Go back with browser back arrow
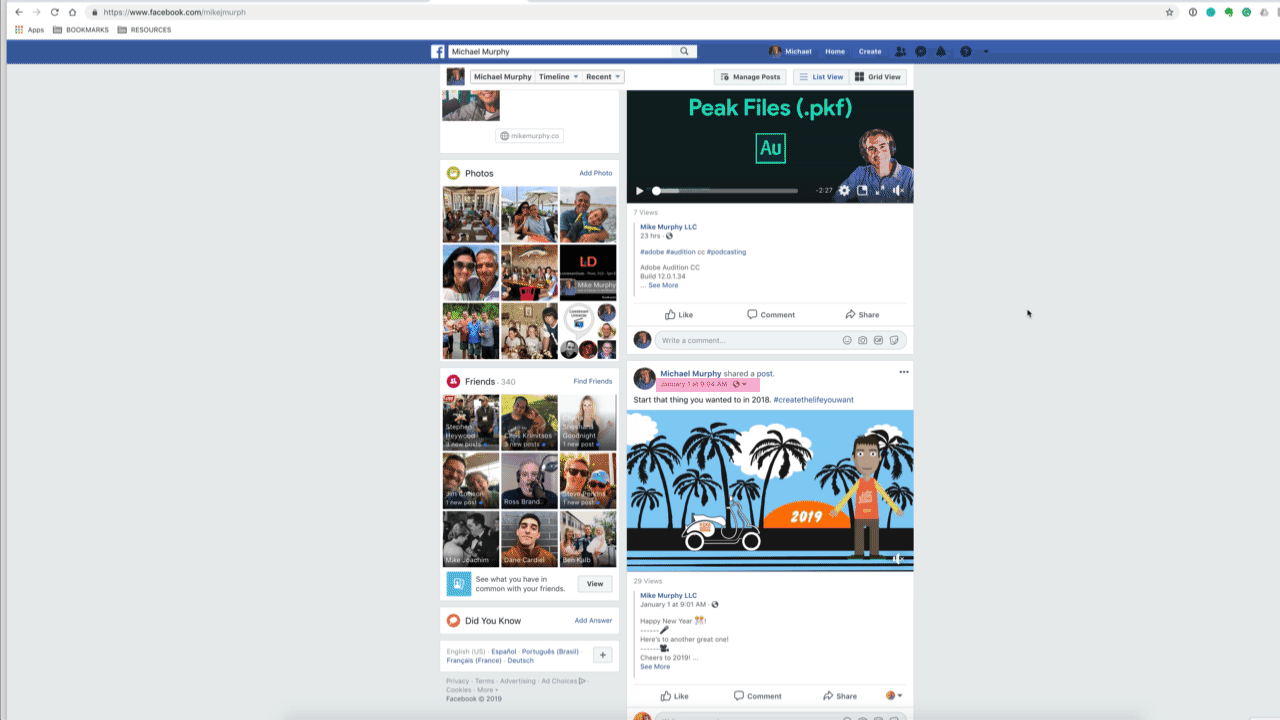Image resolution: width=1280 pixels, height=720 pixels. click(x=18, y=12)
